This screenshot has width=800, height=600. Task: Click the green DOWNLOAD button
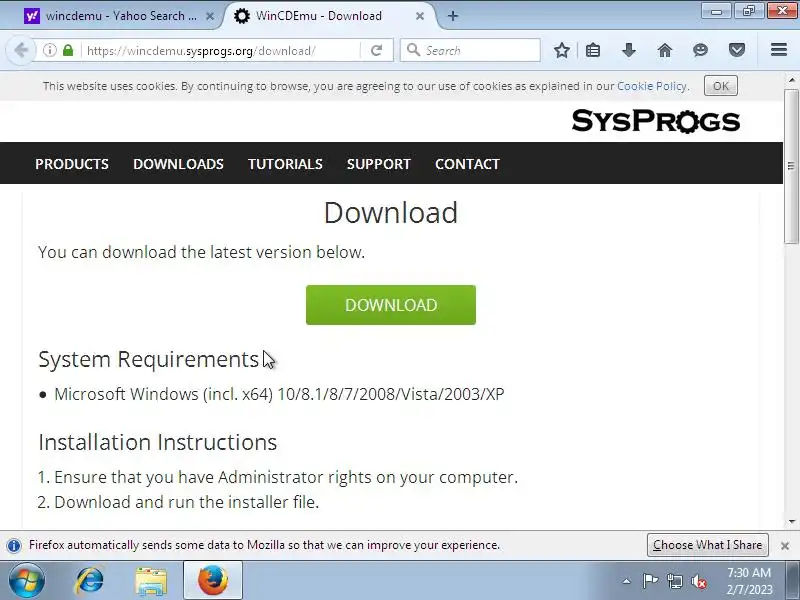[x=391, y=305]
